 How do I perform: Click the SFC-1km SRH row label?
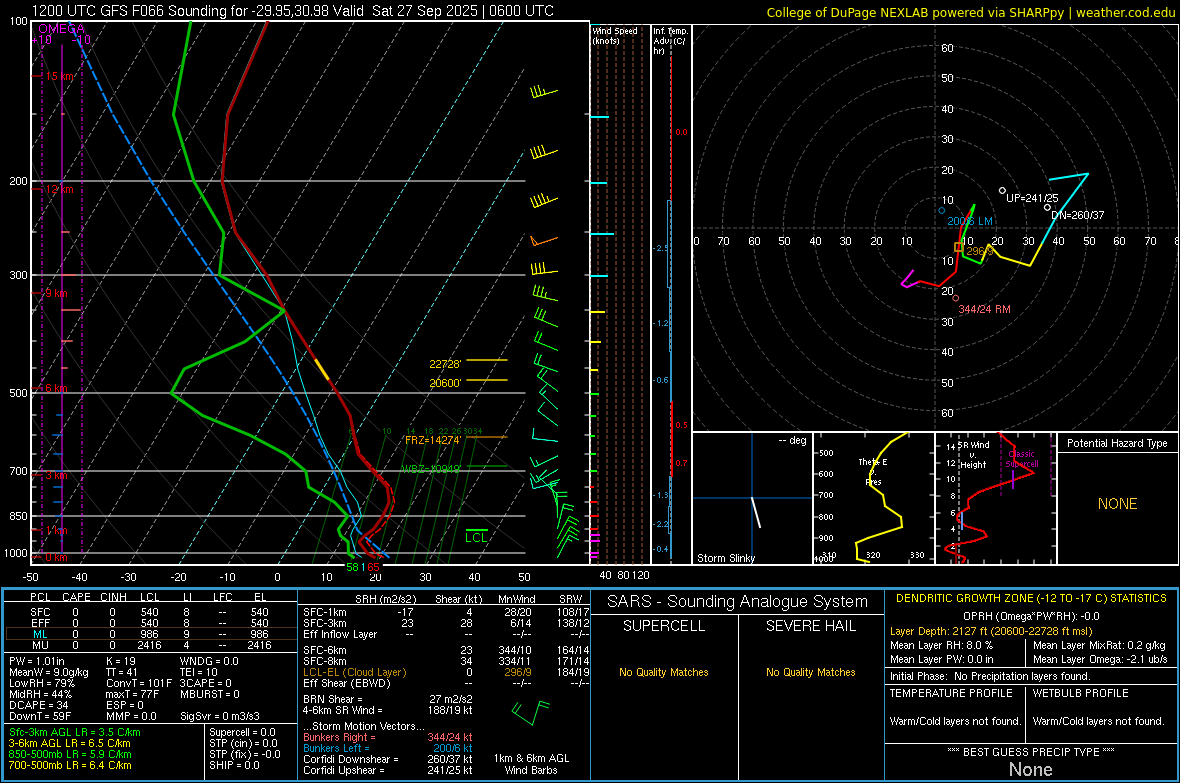(x=325, y=612)
